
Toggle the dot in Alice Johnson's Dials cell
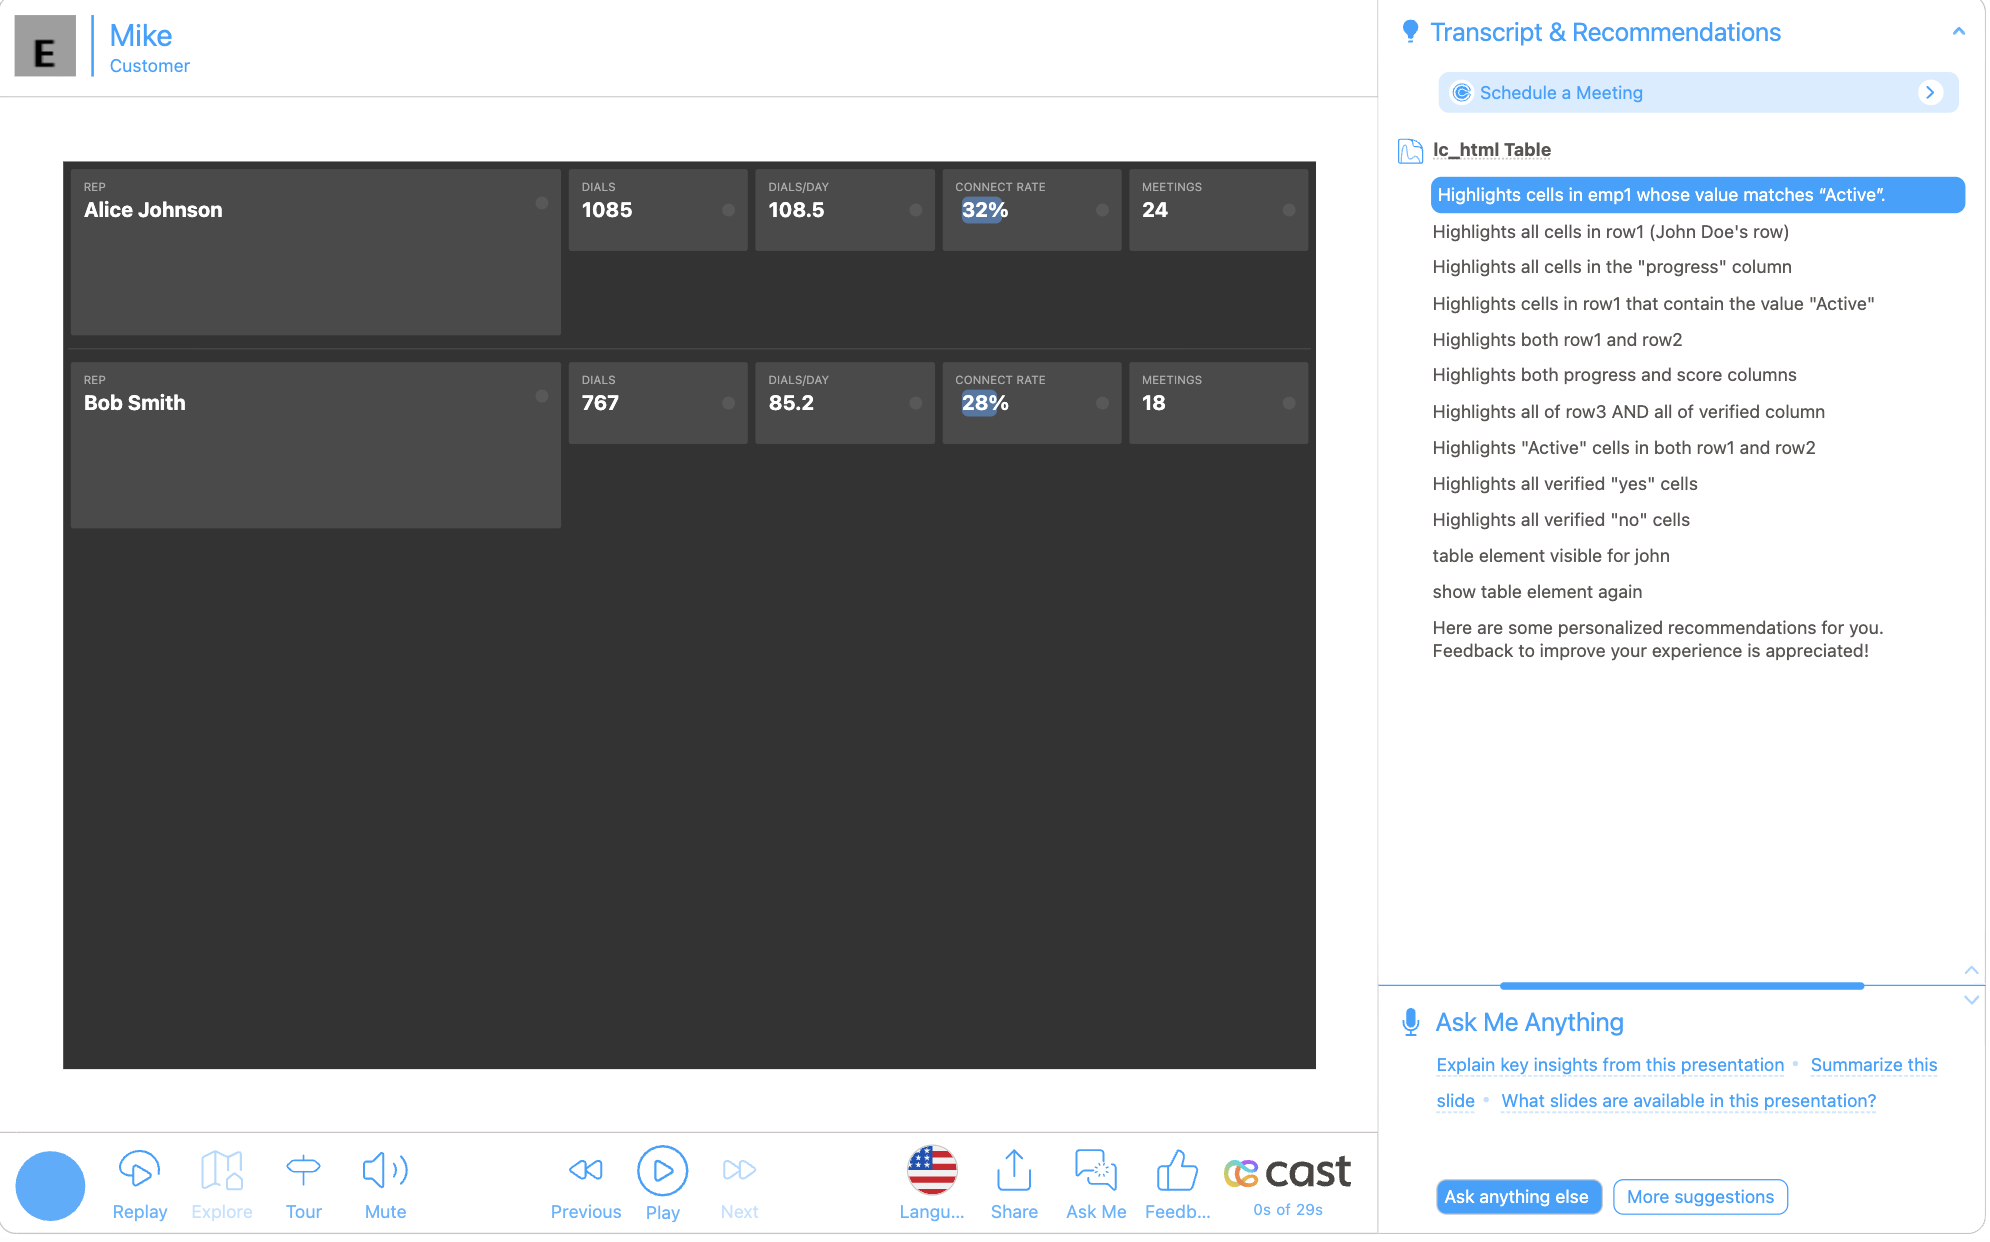point(728,210)
